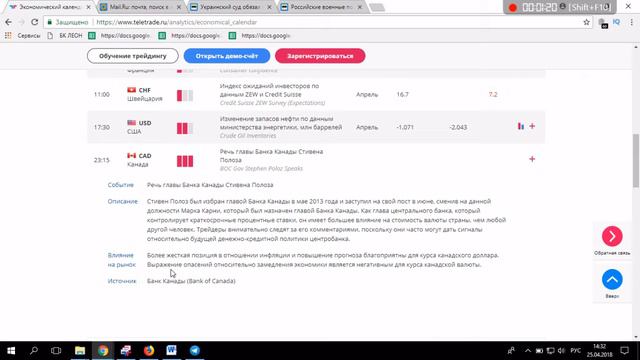Select CAD Poloz speech event title

[x=271, y=156]
